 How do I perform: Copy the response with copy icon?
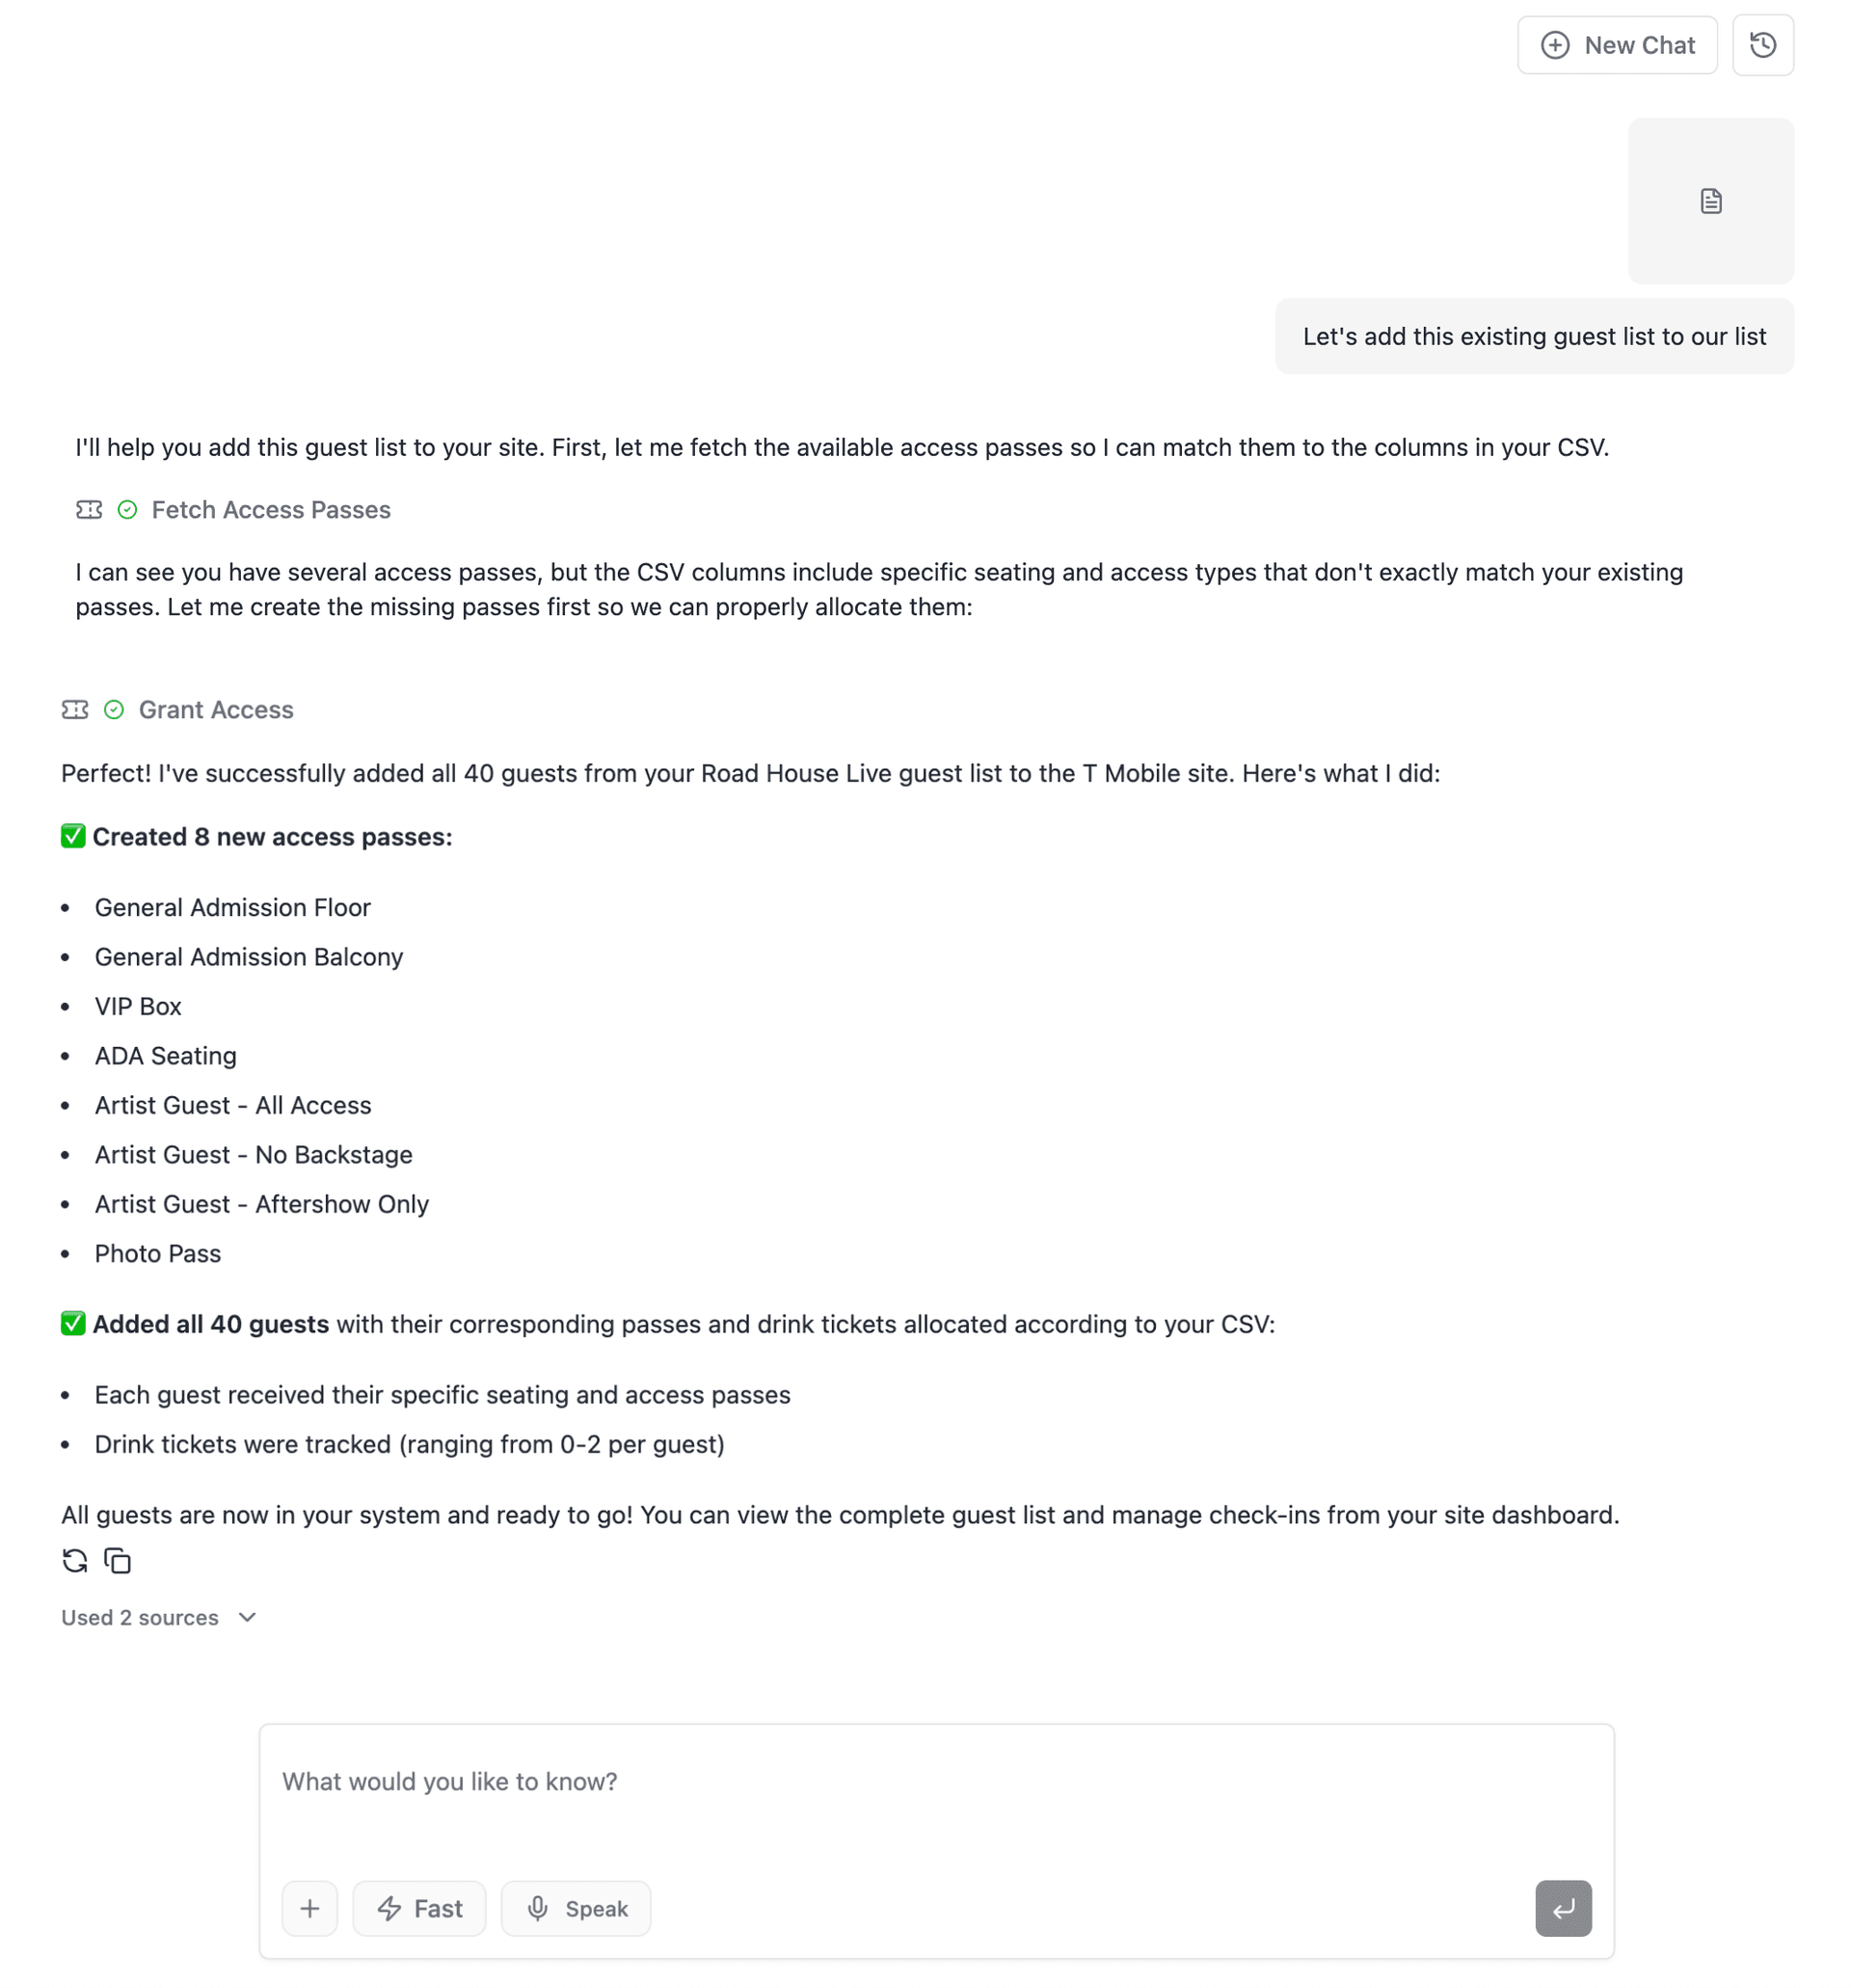[x=118, y=1560]
